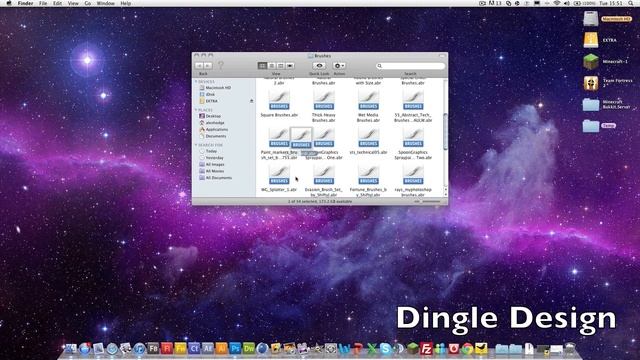Focus the Finder search field
The width and height of the screenshot is (640, 360).
click(411, 66)
